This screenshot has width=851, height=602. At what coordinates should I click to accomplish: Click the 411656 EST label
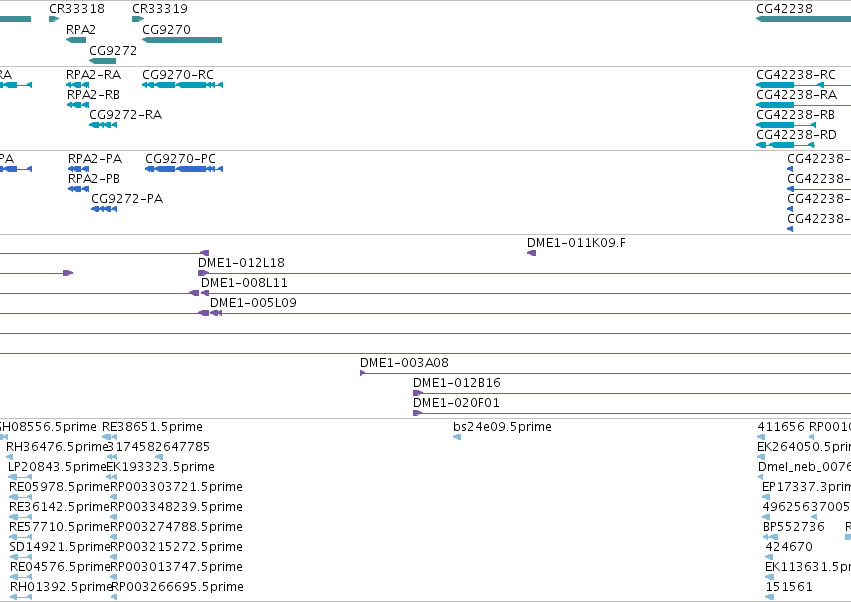(780, 427)
